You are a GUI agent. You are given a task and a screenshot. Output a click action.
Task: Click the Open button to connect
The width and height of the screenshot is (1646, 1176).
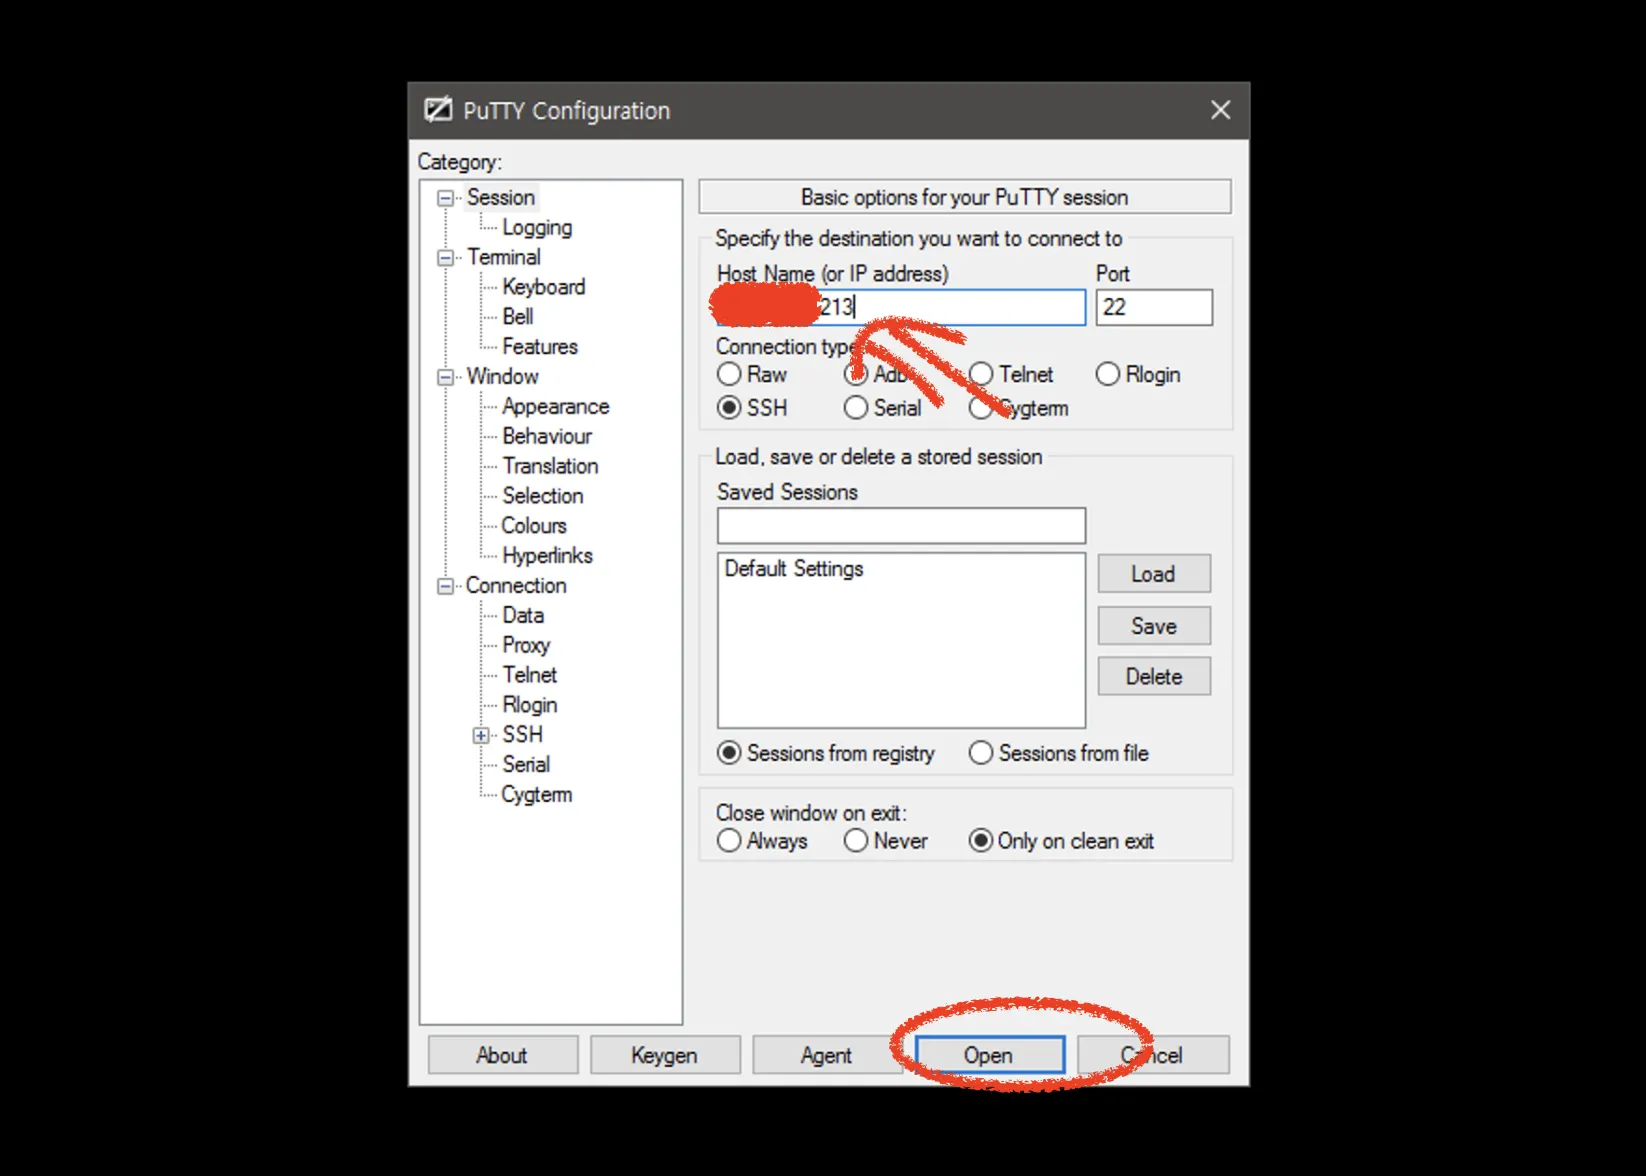[x=989, y=1055]
